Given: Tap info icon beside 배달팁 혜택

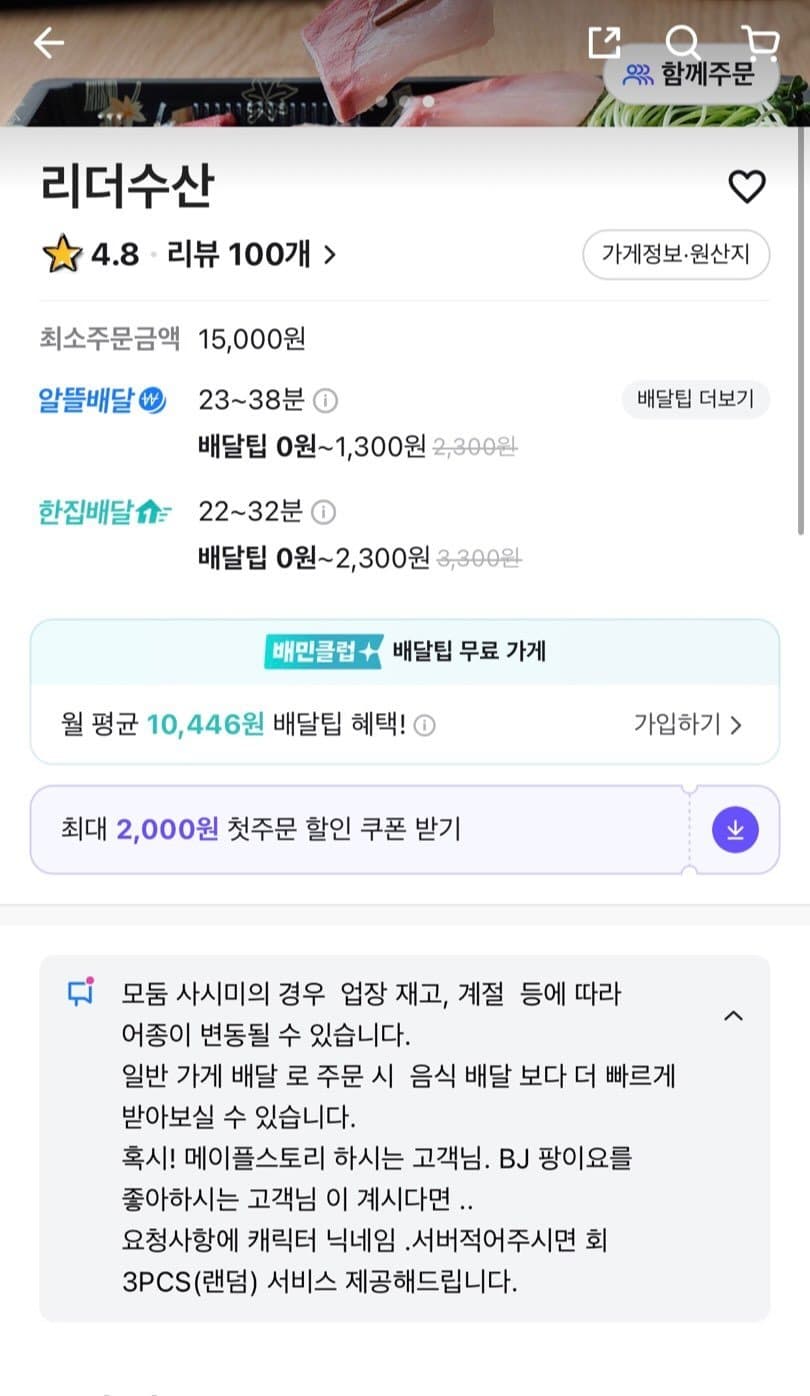Looking at the screenshot, I should pos(424,726).
